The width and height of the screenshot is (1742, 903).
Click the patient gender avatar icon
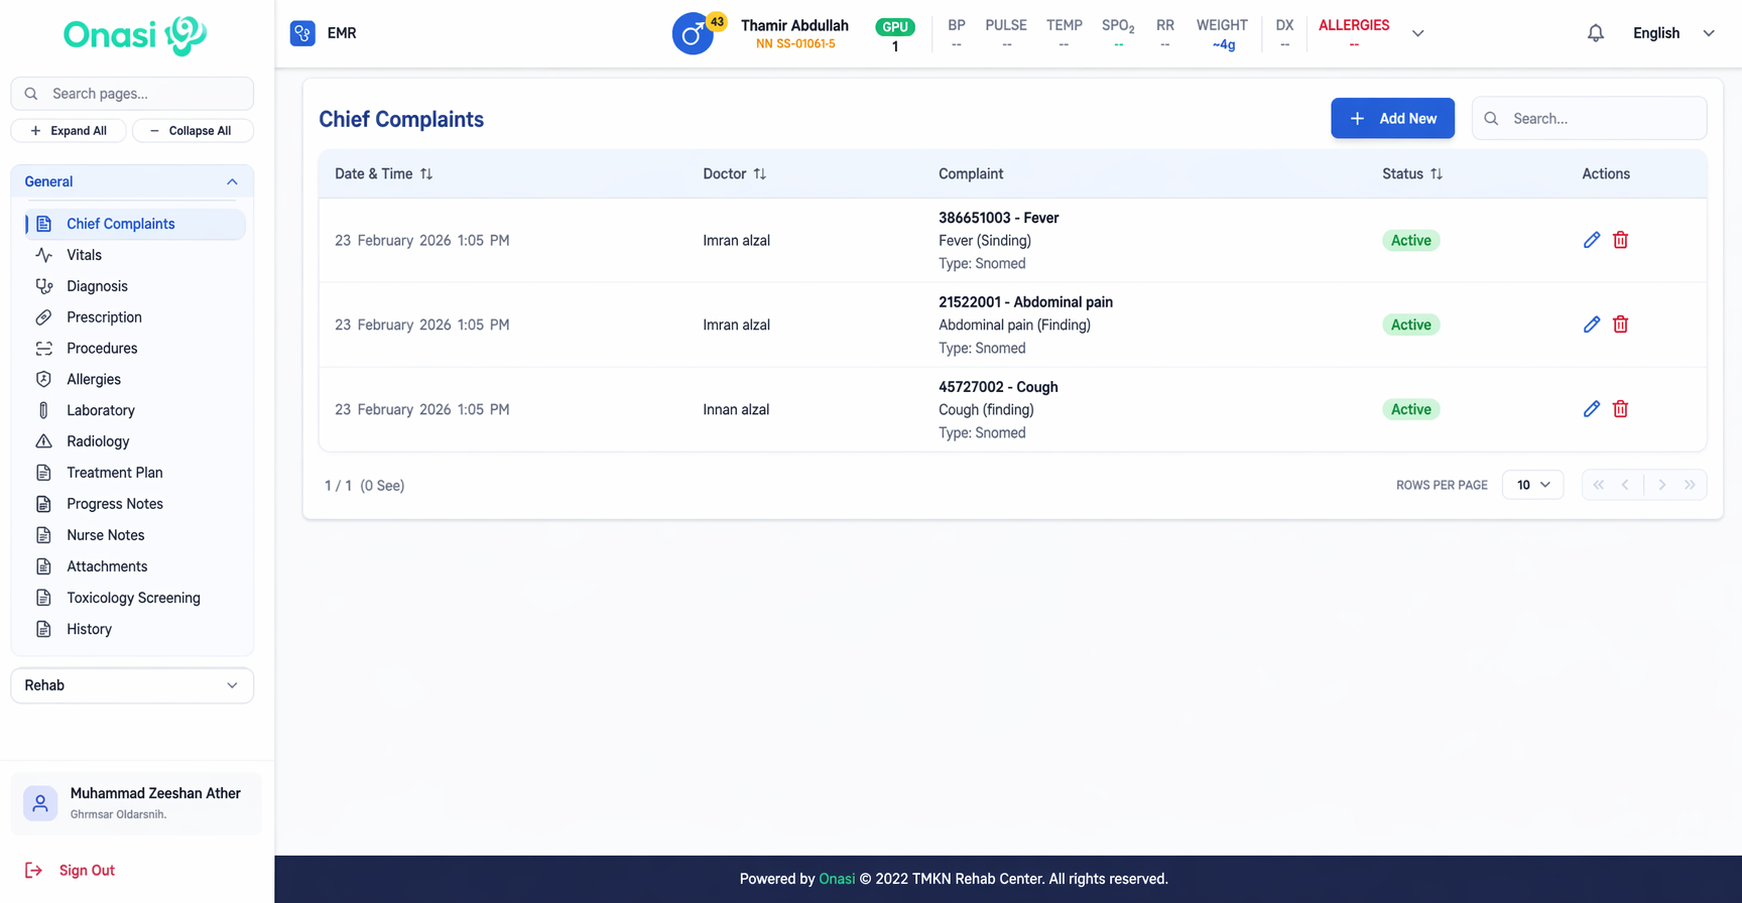click(692, 35)
